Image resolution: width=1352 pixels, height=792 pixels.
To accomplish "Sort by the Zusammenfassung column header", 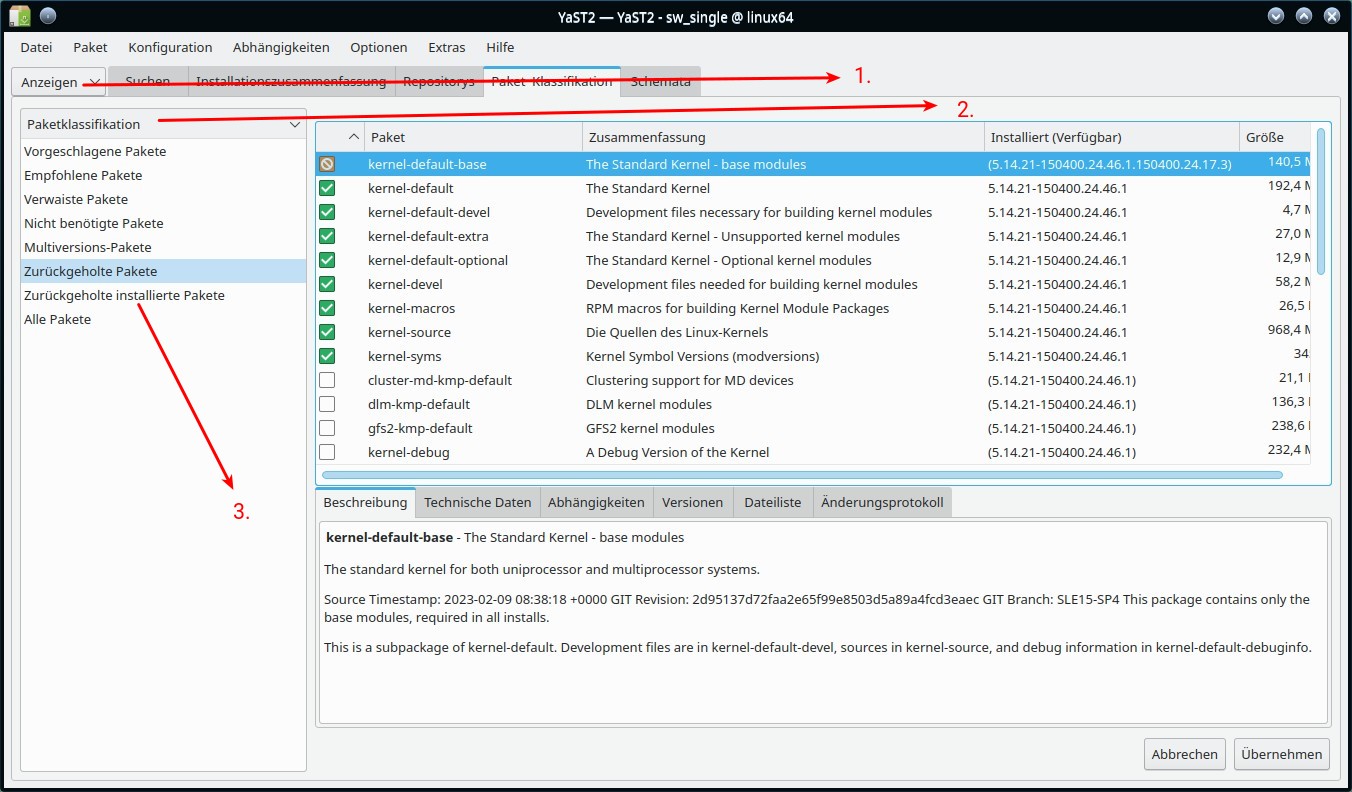I will tap(784, 137).
